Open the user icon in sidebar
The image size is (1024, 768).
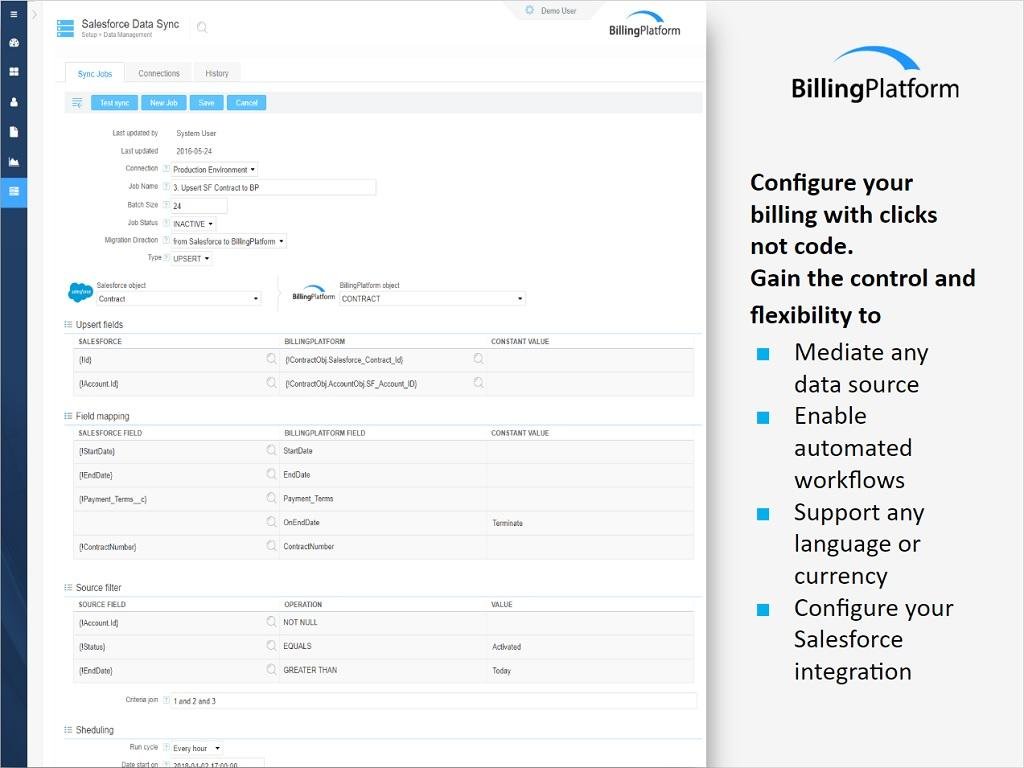[14, 102]
